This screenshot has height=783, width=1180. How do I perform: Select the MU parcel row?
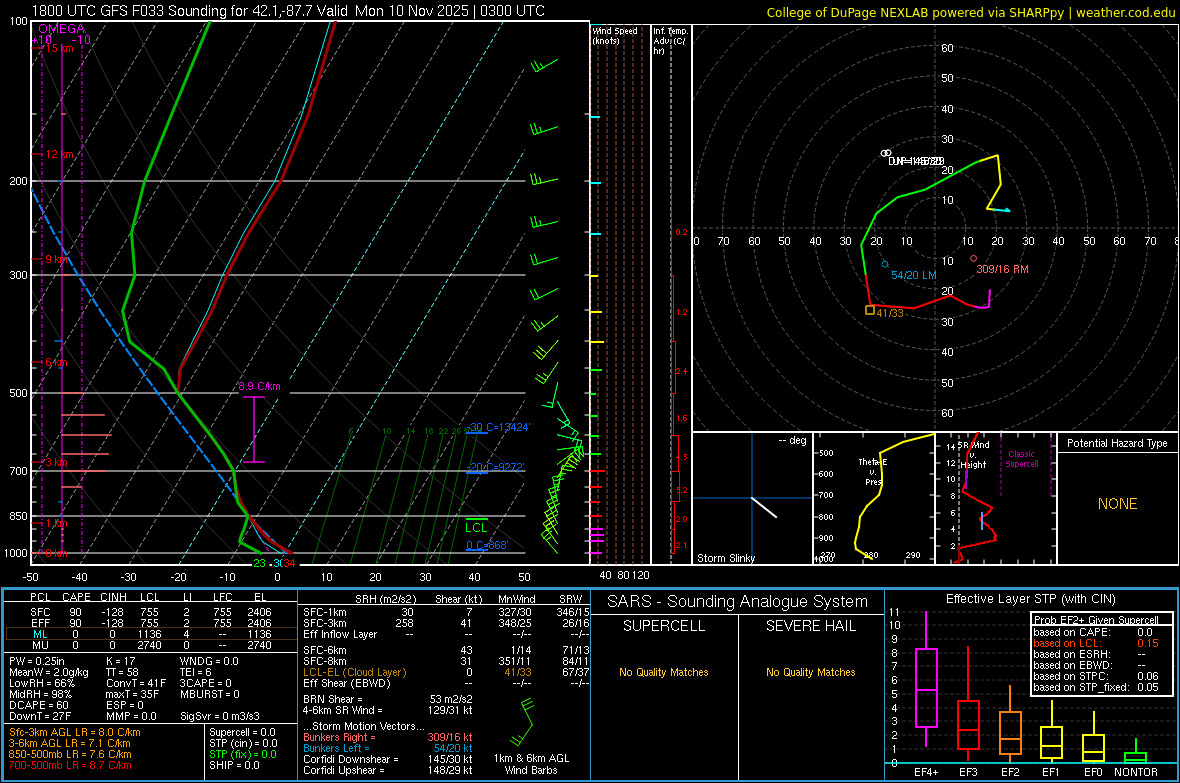[x=151, y=645]
